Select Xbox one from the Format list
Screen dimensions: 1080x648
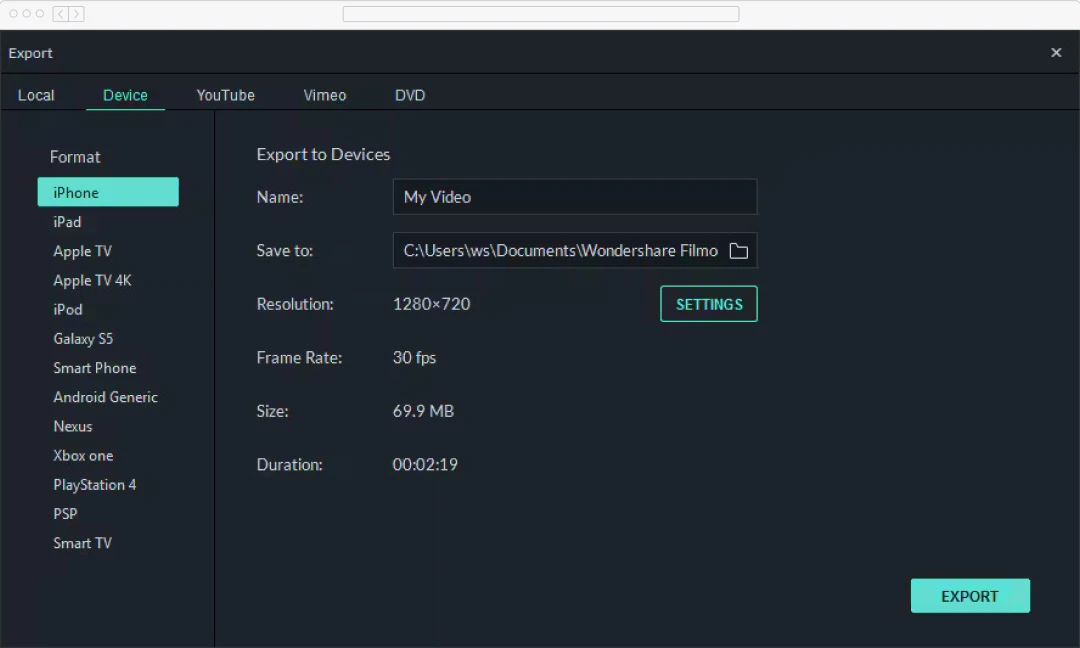83,455
